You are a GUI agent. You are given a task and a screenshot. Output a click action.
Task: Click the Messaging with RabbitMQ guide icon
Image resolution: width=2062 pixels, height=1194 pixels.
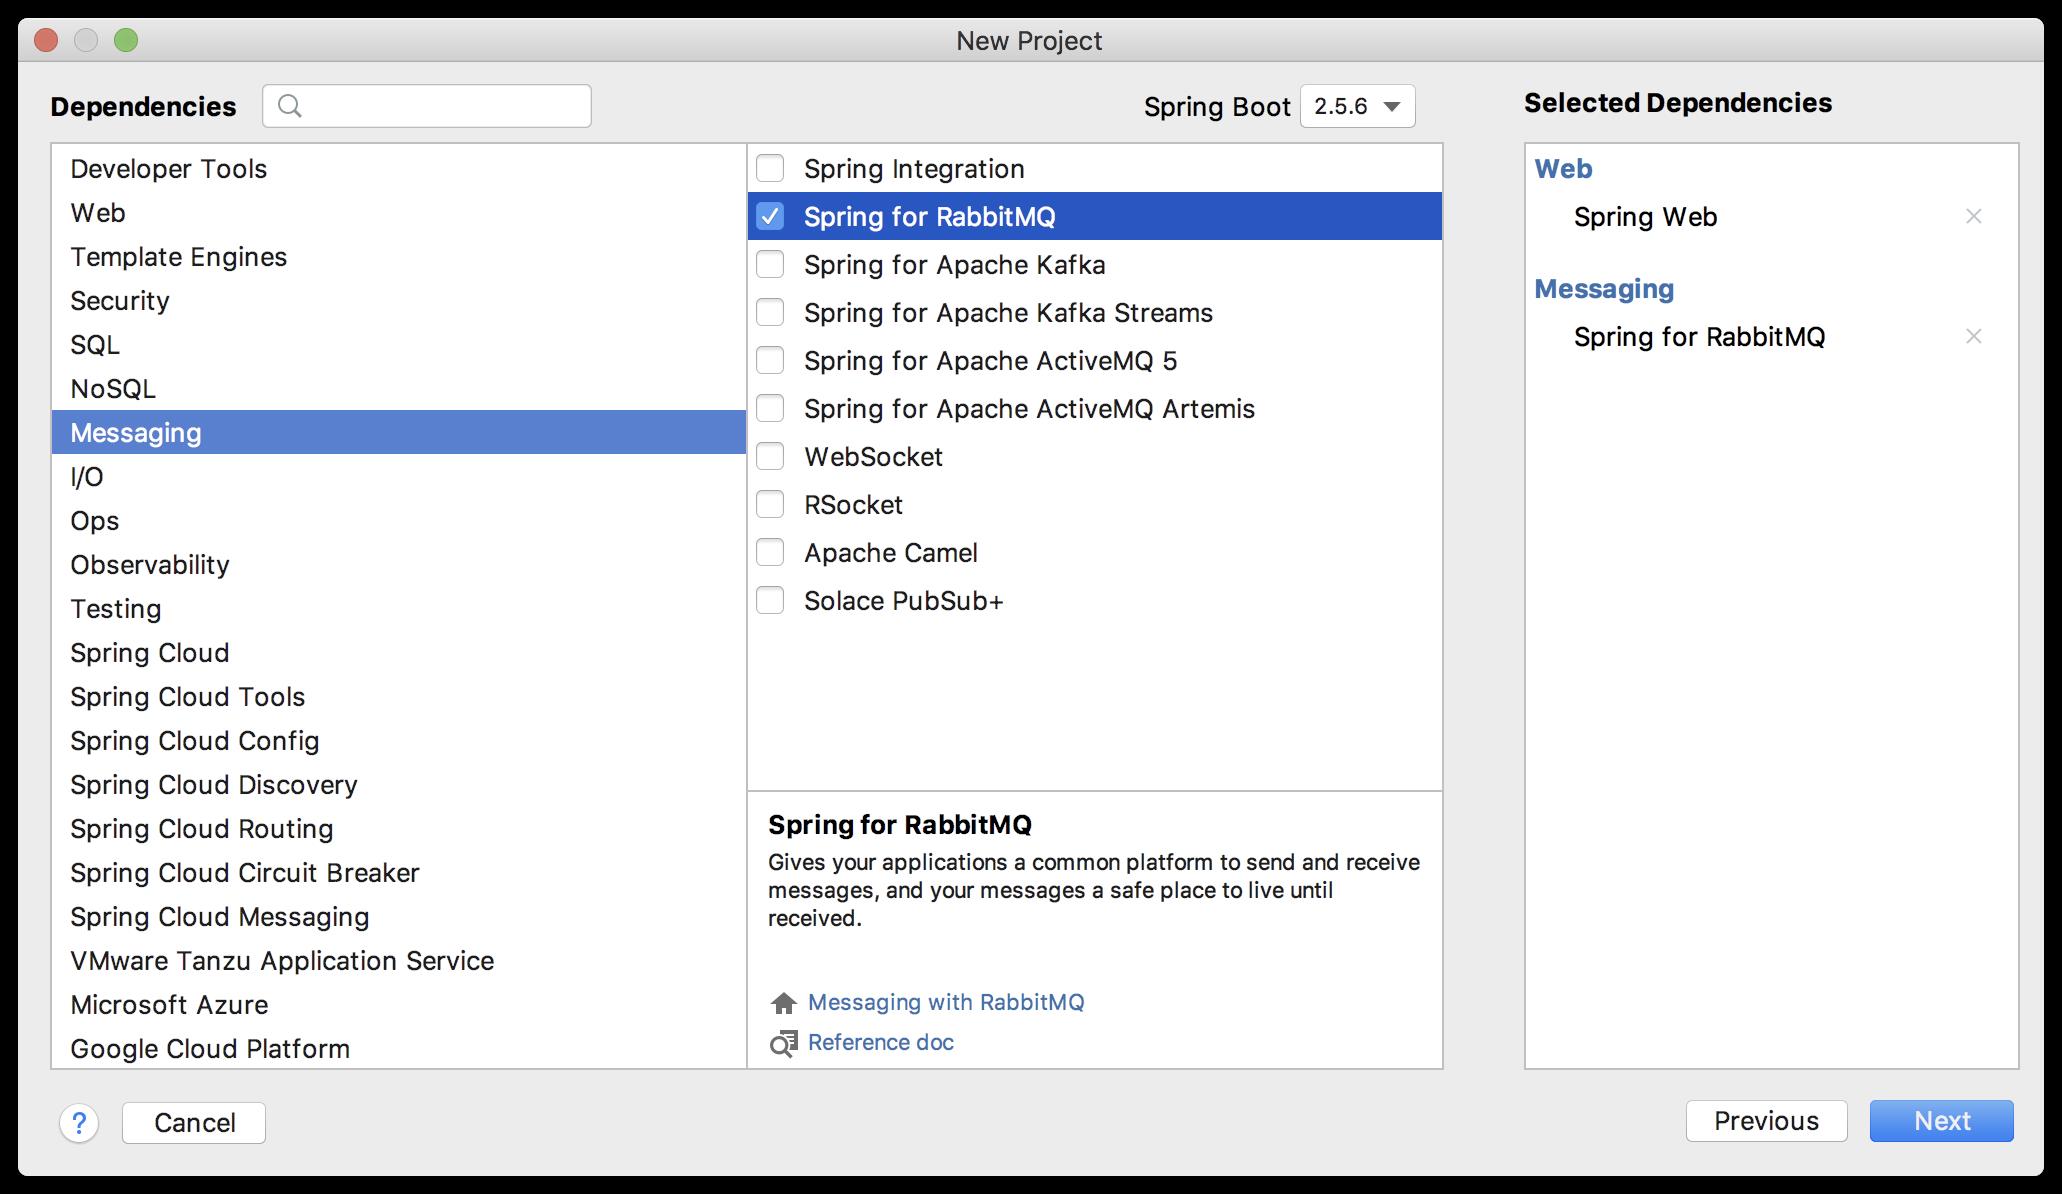[784, 1001]
